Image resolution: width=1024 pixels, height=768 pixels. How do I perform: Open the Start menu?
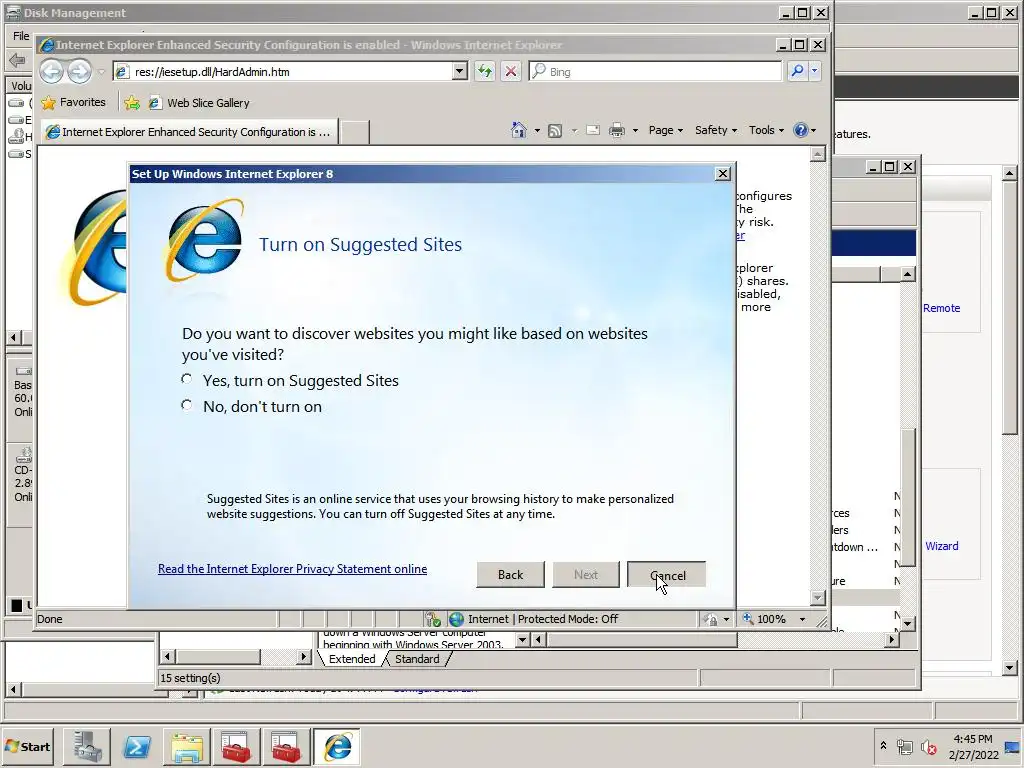coord(27,746)
